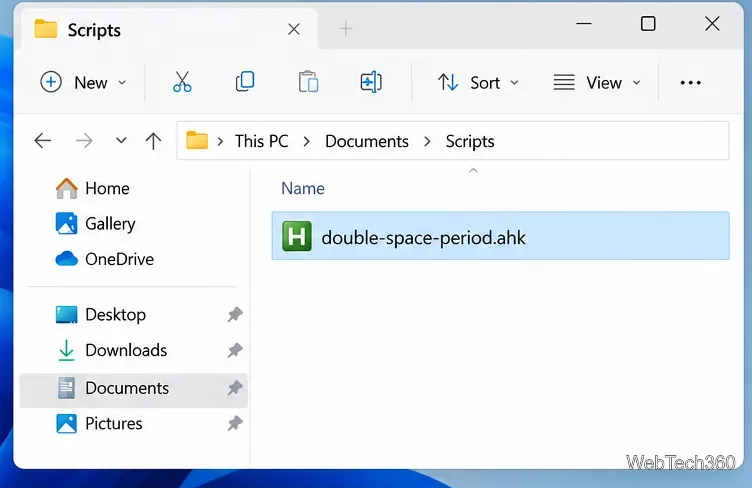Close the Scripts tab
The width and height of the screenshot is (752, 488).
click(x=294, y=29)
